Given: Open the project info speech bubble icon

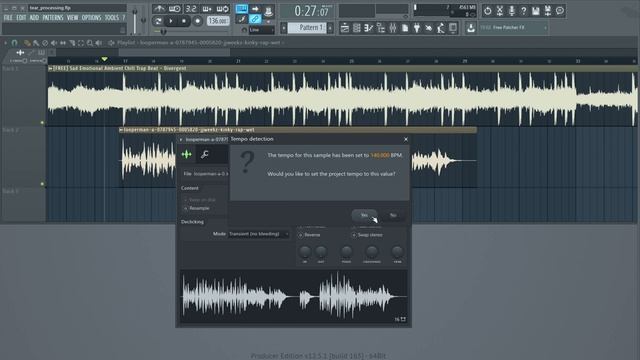Looking at the screenshot, I should [560, 11].
